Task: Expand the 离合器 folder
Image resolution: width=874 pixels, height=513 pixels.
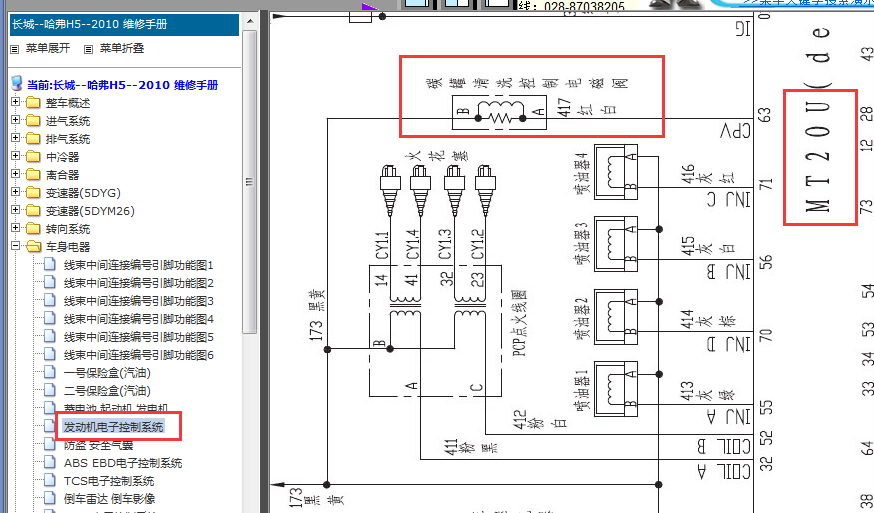Action: point(16,174)
